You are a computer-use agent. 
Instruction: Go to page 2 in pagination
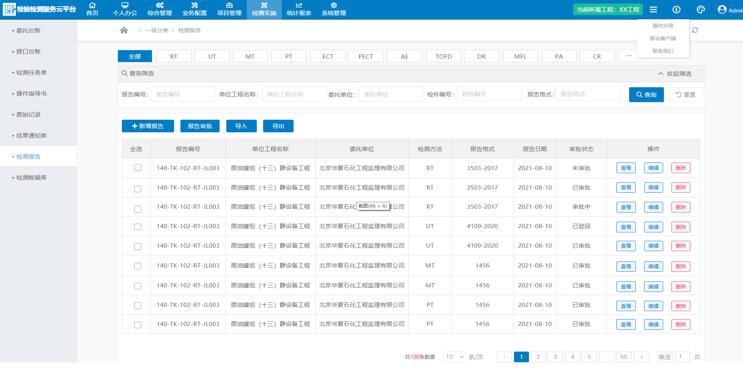[x=538, y=357]
